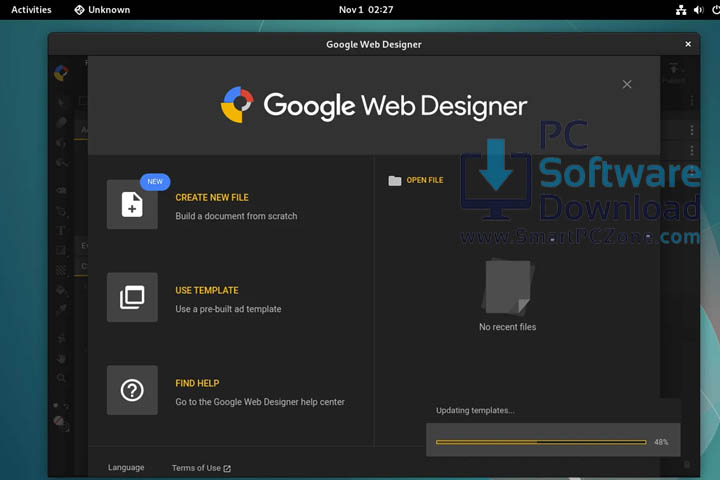Click the 'Use a pre-built ad template' text

[228, 309]
